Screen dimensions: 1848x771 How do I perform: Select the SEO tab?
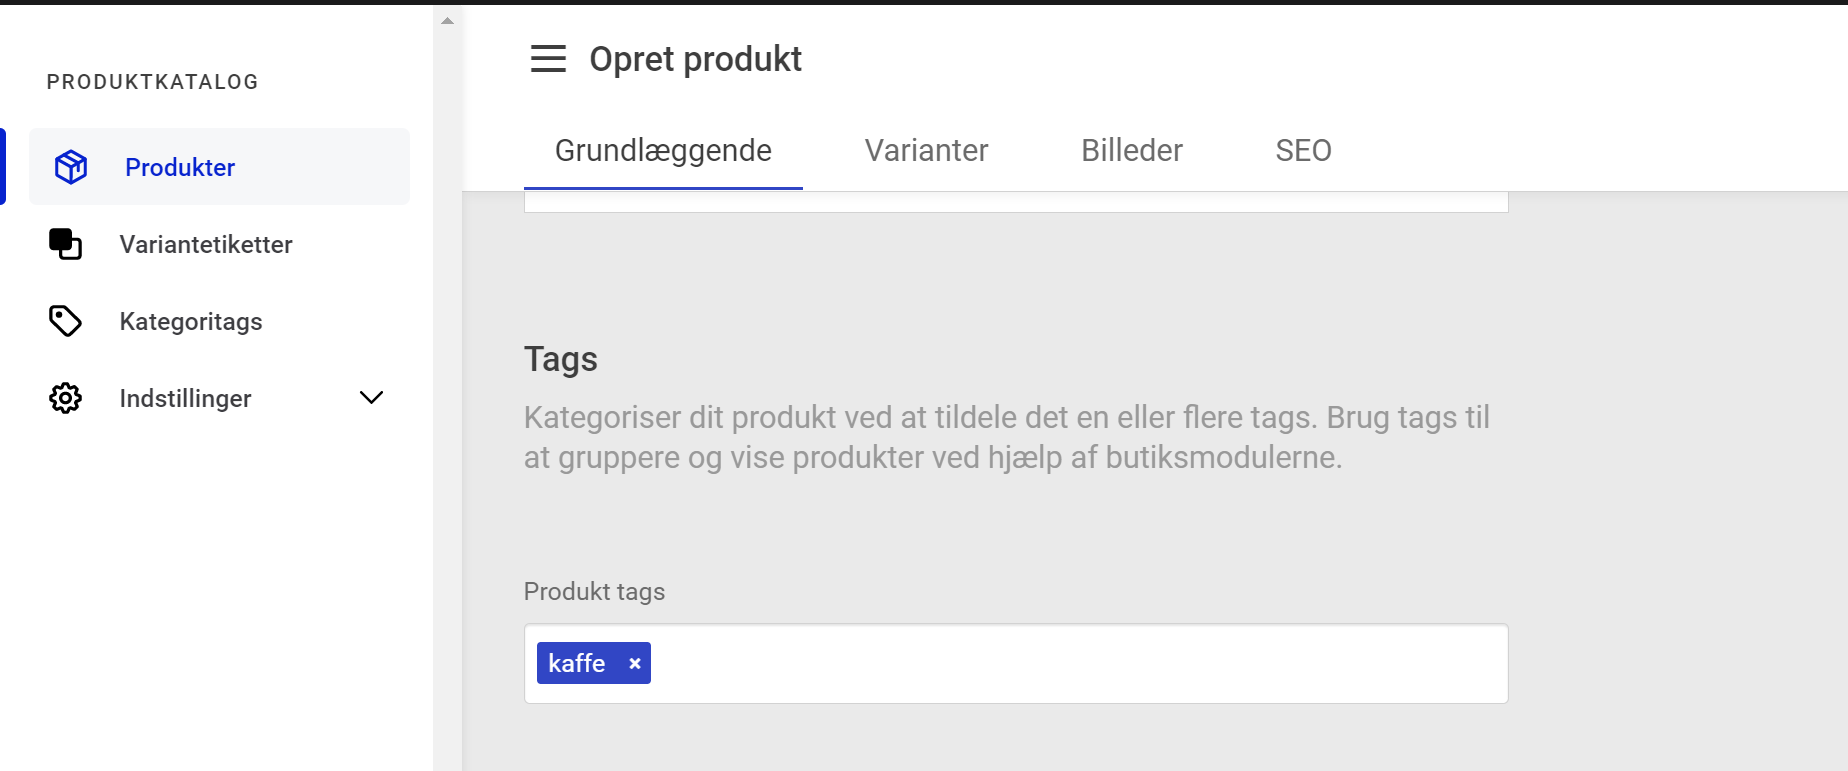click(1303, 151)
